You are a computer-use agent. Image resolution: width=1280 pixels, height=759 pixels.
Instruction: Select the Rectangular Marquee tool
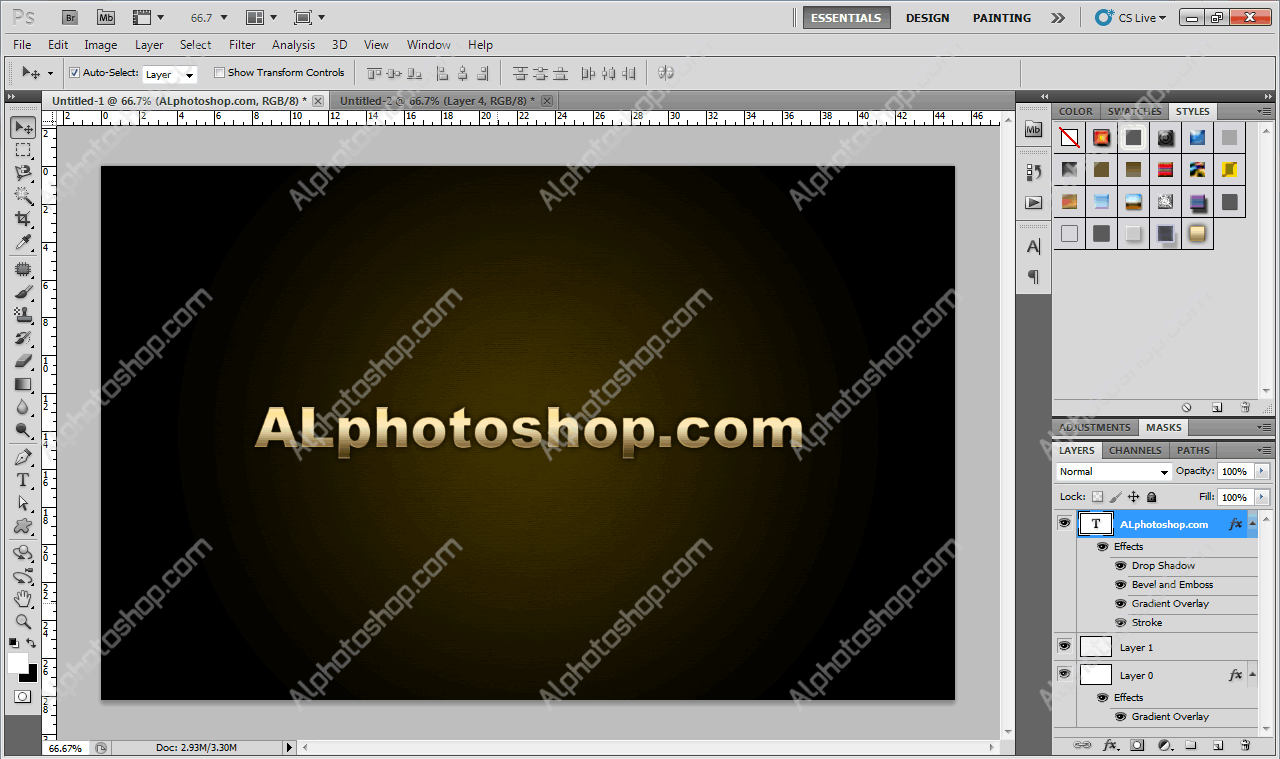click(23, 150)
